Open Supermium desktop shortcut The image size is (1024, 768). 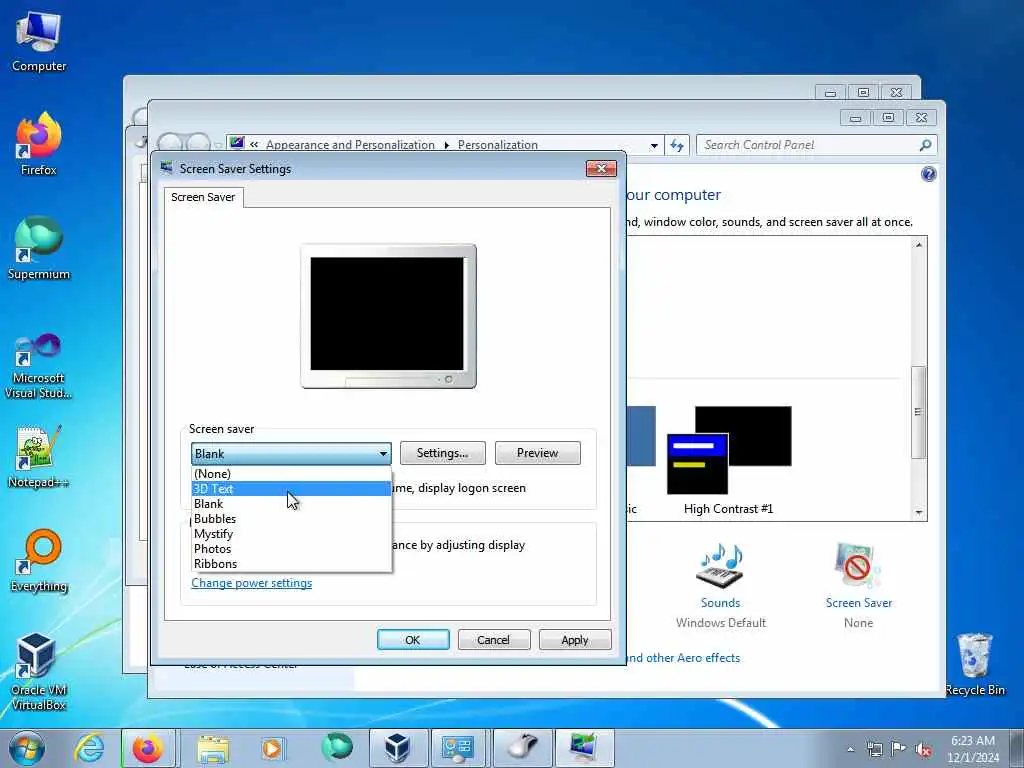[39, 248]
